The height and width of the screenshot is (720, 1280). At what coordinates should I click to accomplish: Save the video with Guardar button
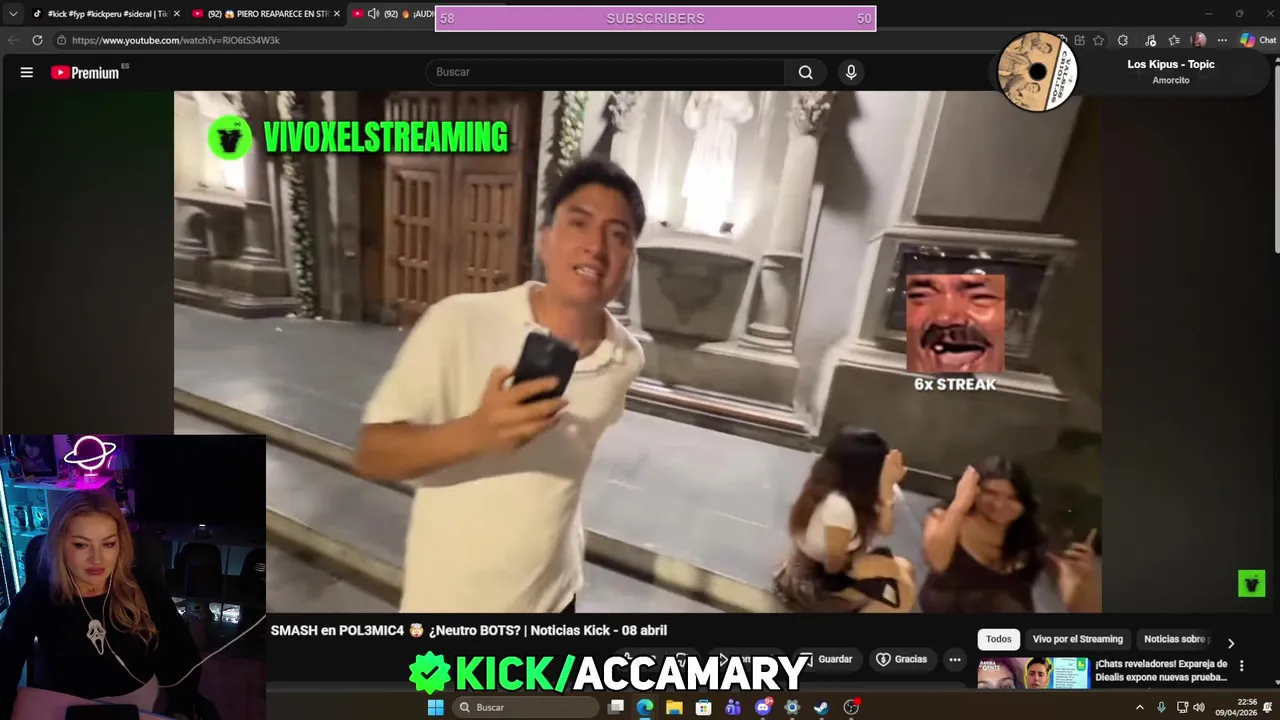(826, 659)
